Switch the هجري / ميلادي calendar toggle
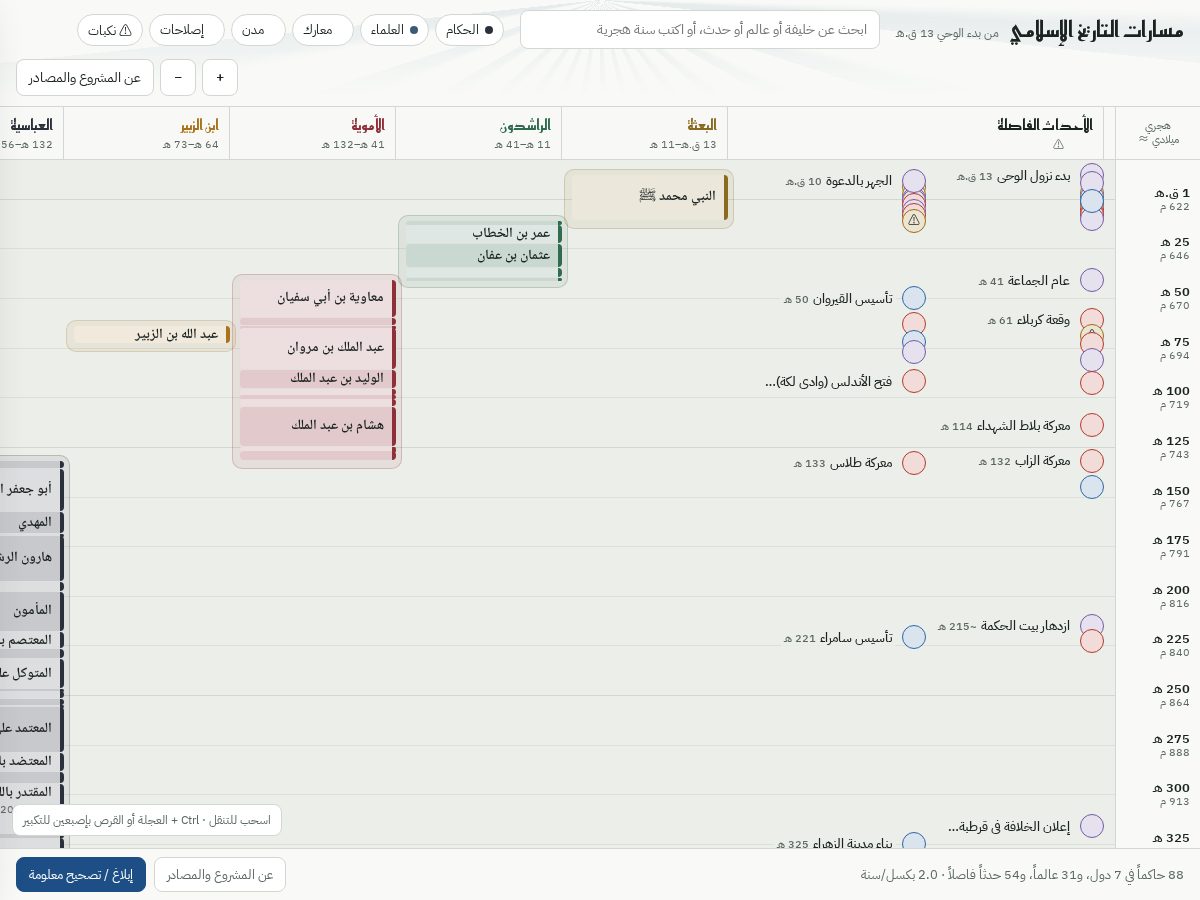The image size is (1200, 900). 1158,133
